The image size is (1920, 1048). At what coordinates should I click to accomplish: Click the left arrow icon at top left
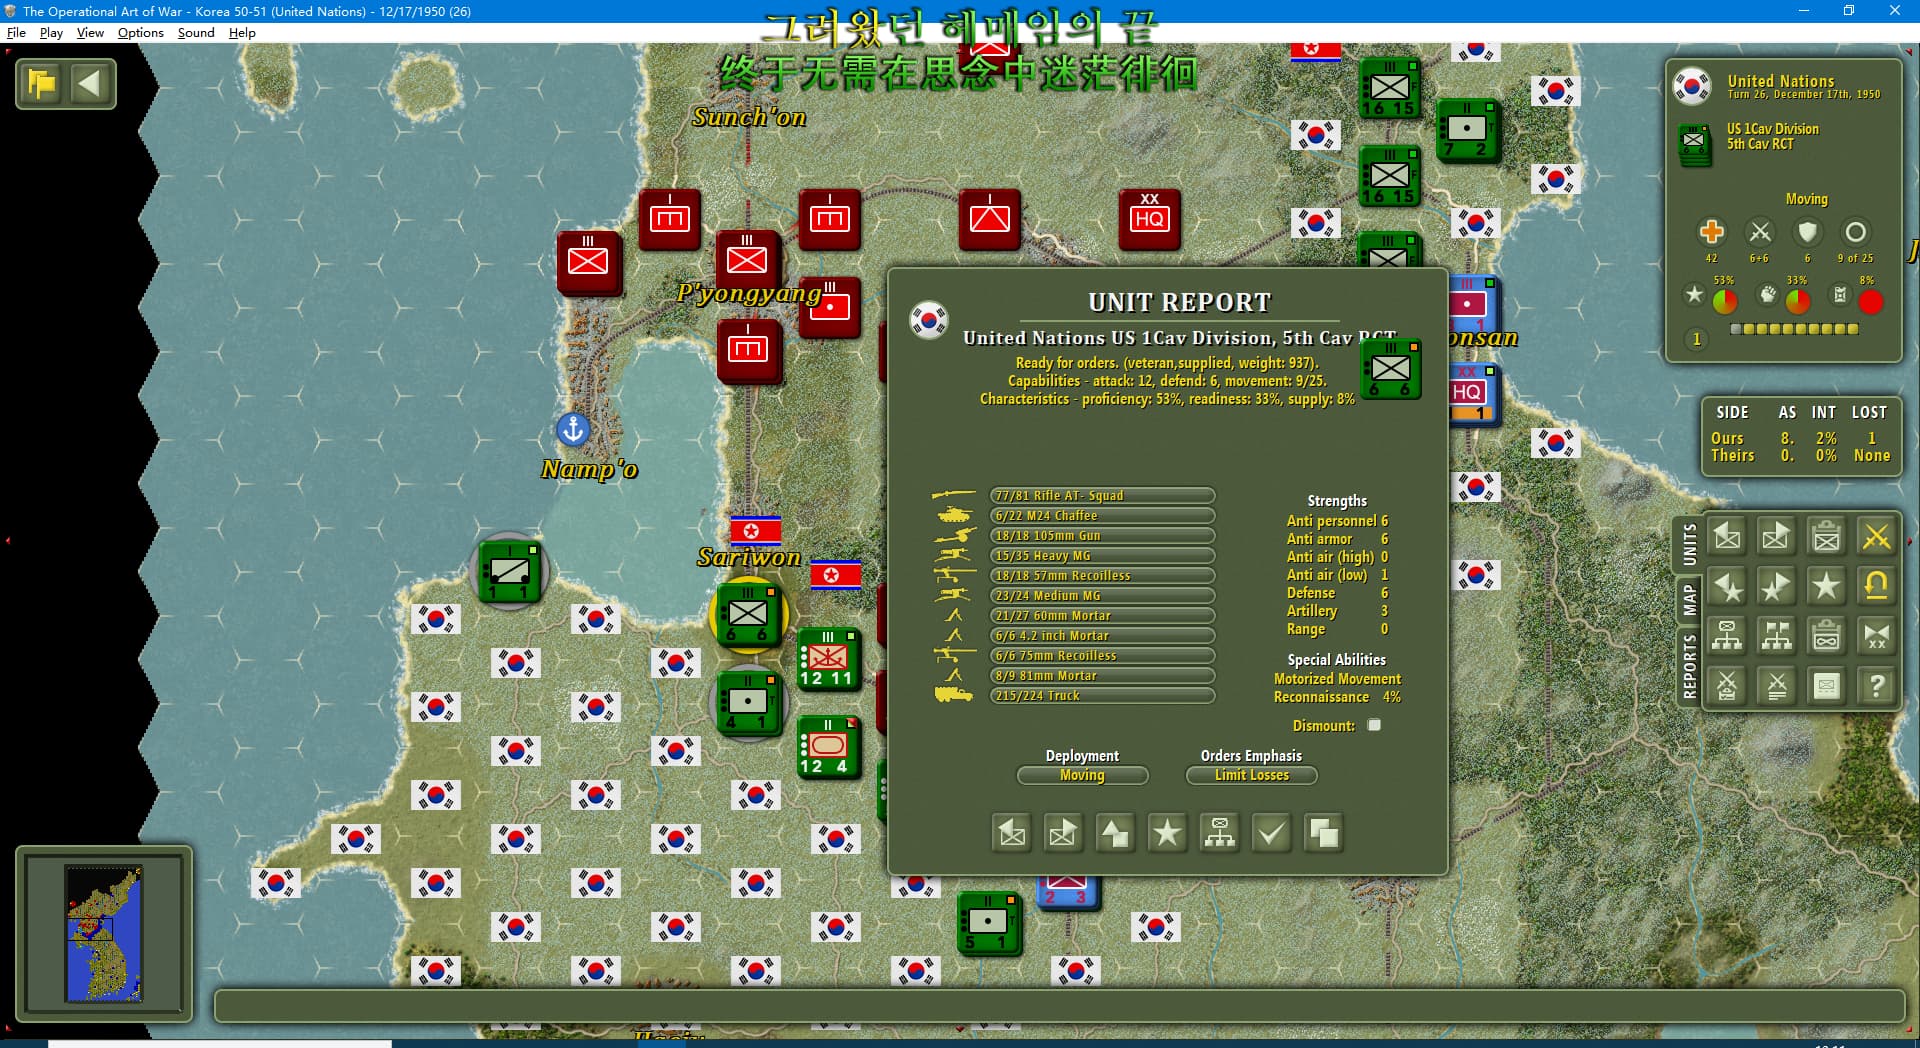point(91,83)
